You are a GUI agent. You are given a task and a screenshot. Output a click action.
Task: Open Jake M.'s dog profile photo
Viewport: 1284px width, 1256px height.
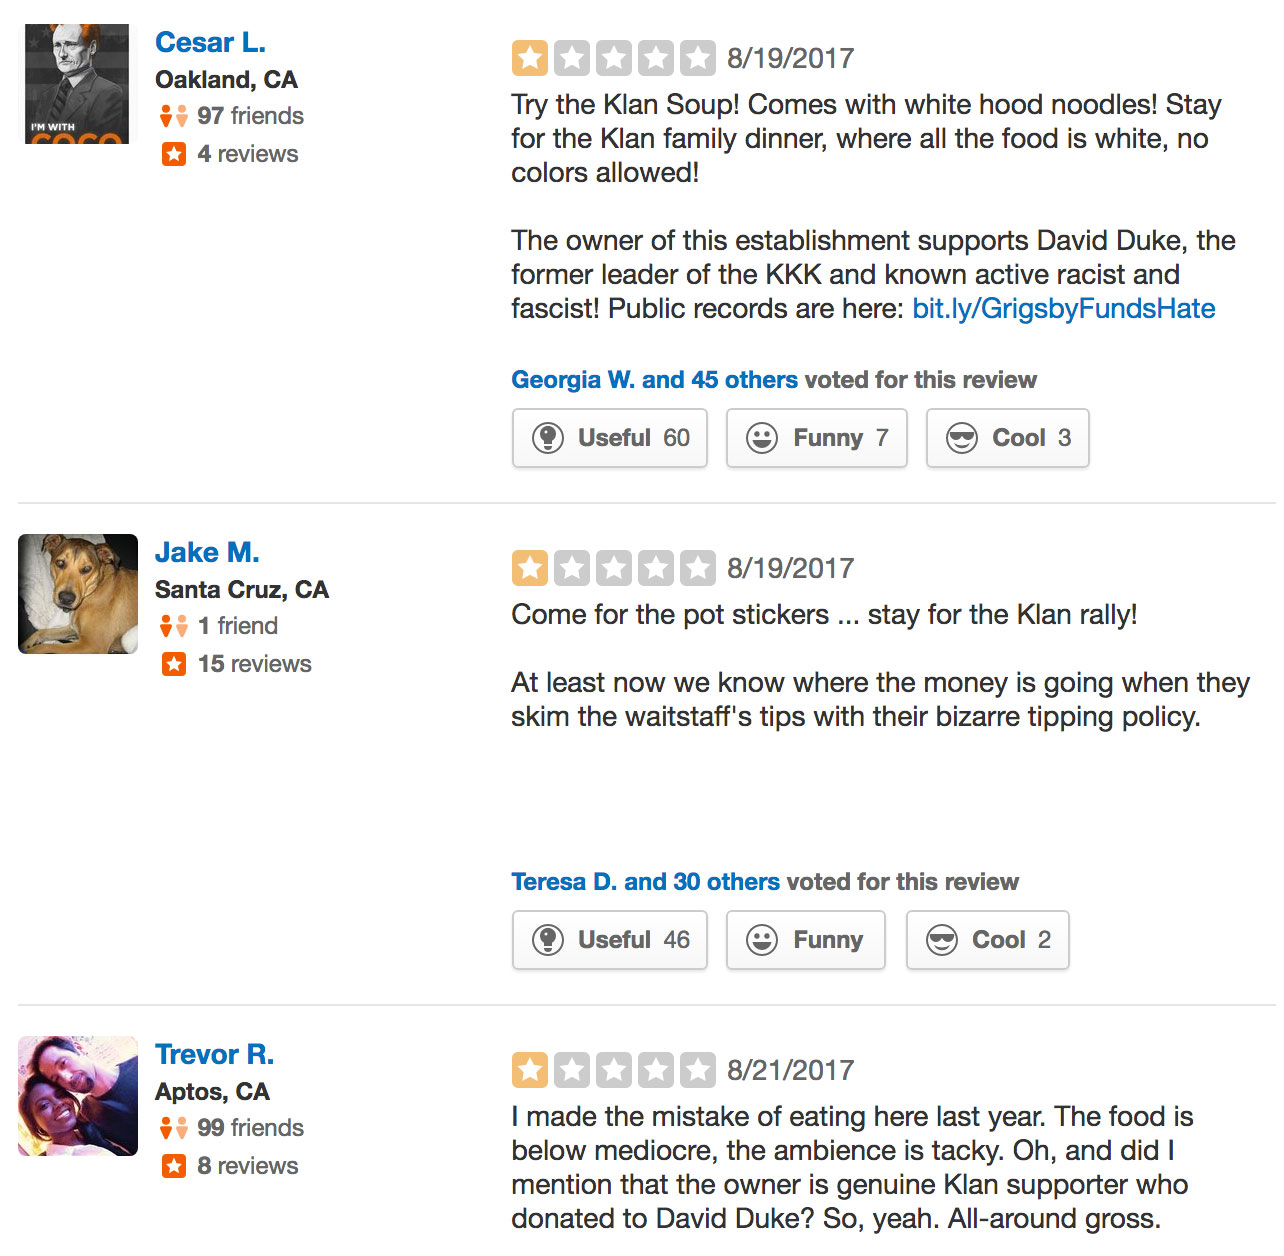point(78,594)
